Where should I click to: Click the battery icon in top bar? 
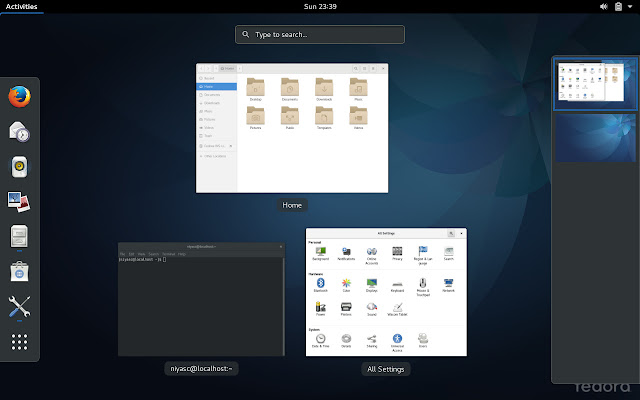point(618,7)
